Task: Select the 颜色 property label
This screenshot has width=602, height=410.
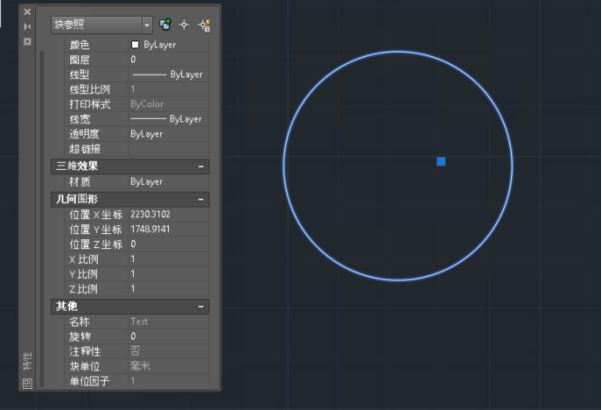Action: [x=79, y=45]
